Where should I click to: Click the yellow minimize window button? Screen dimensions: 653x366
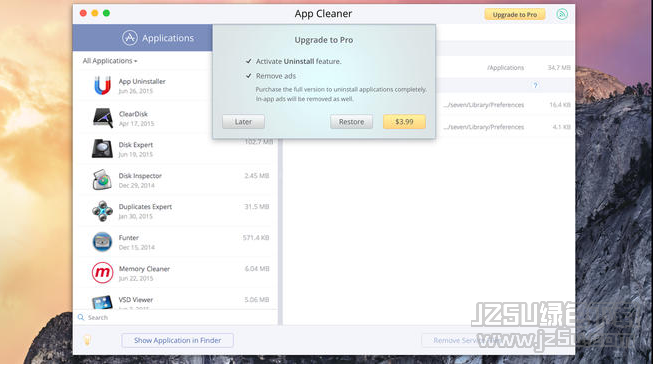pyautogui.click(x=95, y=13)
